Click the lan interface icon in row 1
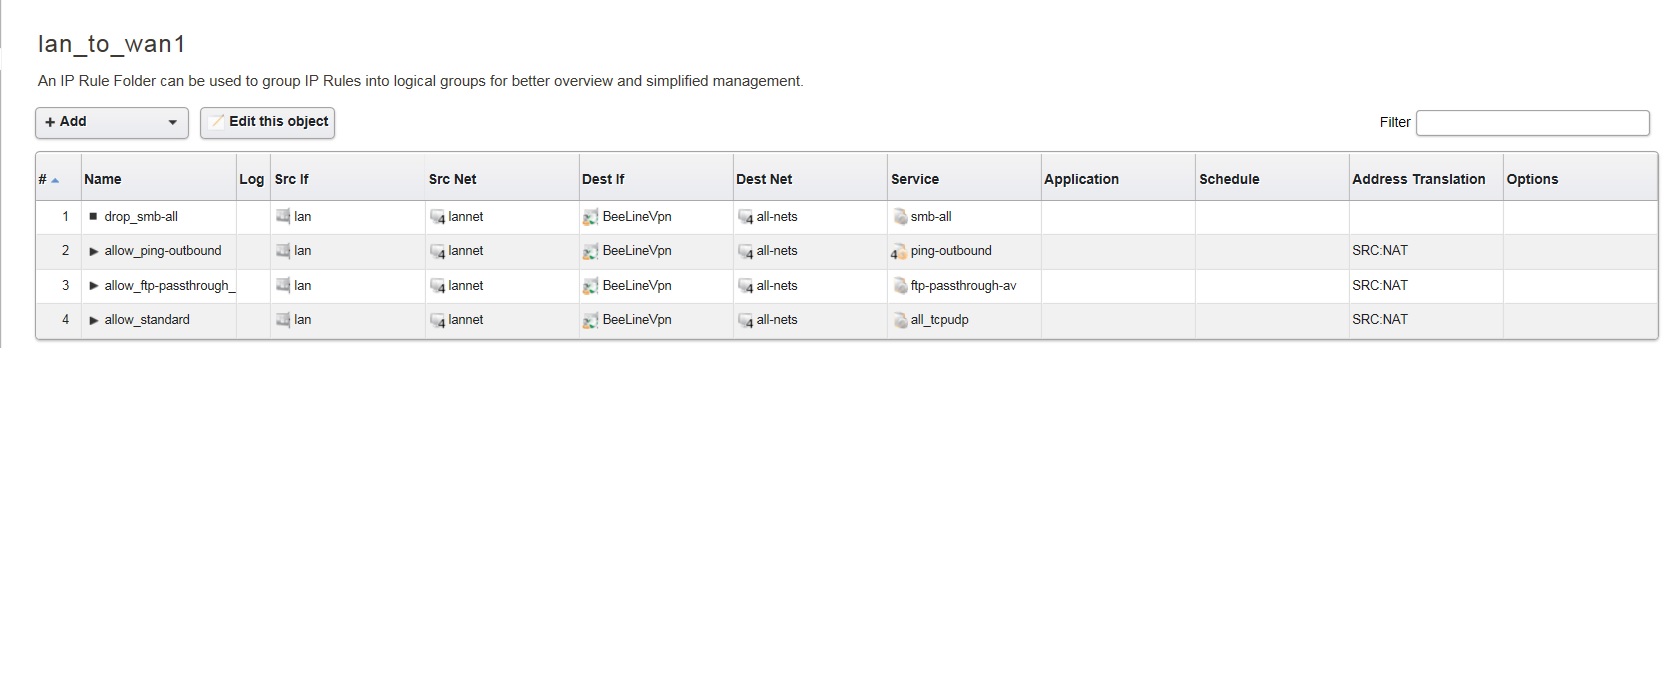 pyautogui.click(x=283, y=216)
